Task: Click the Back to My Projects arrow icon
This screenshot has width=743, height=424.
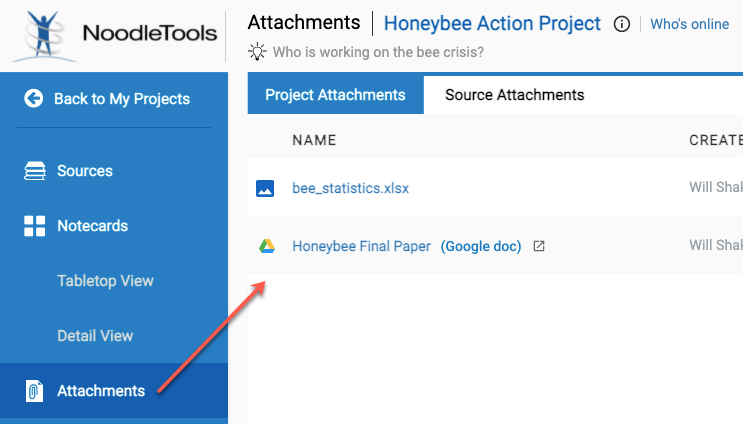Action: pyautogui.click(x=35, y=98)
